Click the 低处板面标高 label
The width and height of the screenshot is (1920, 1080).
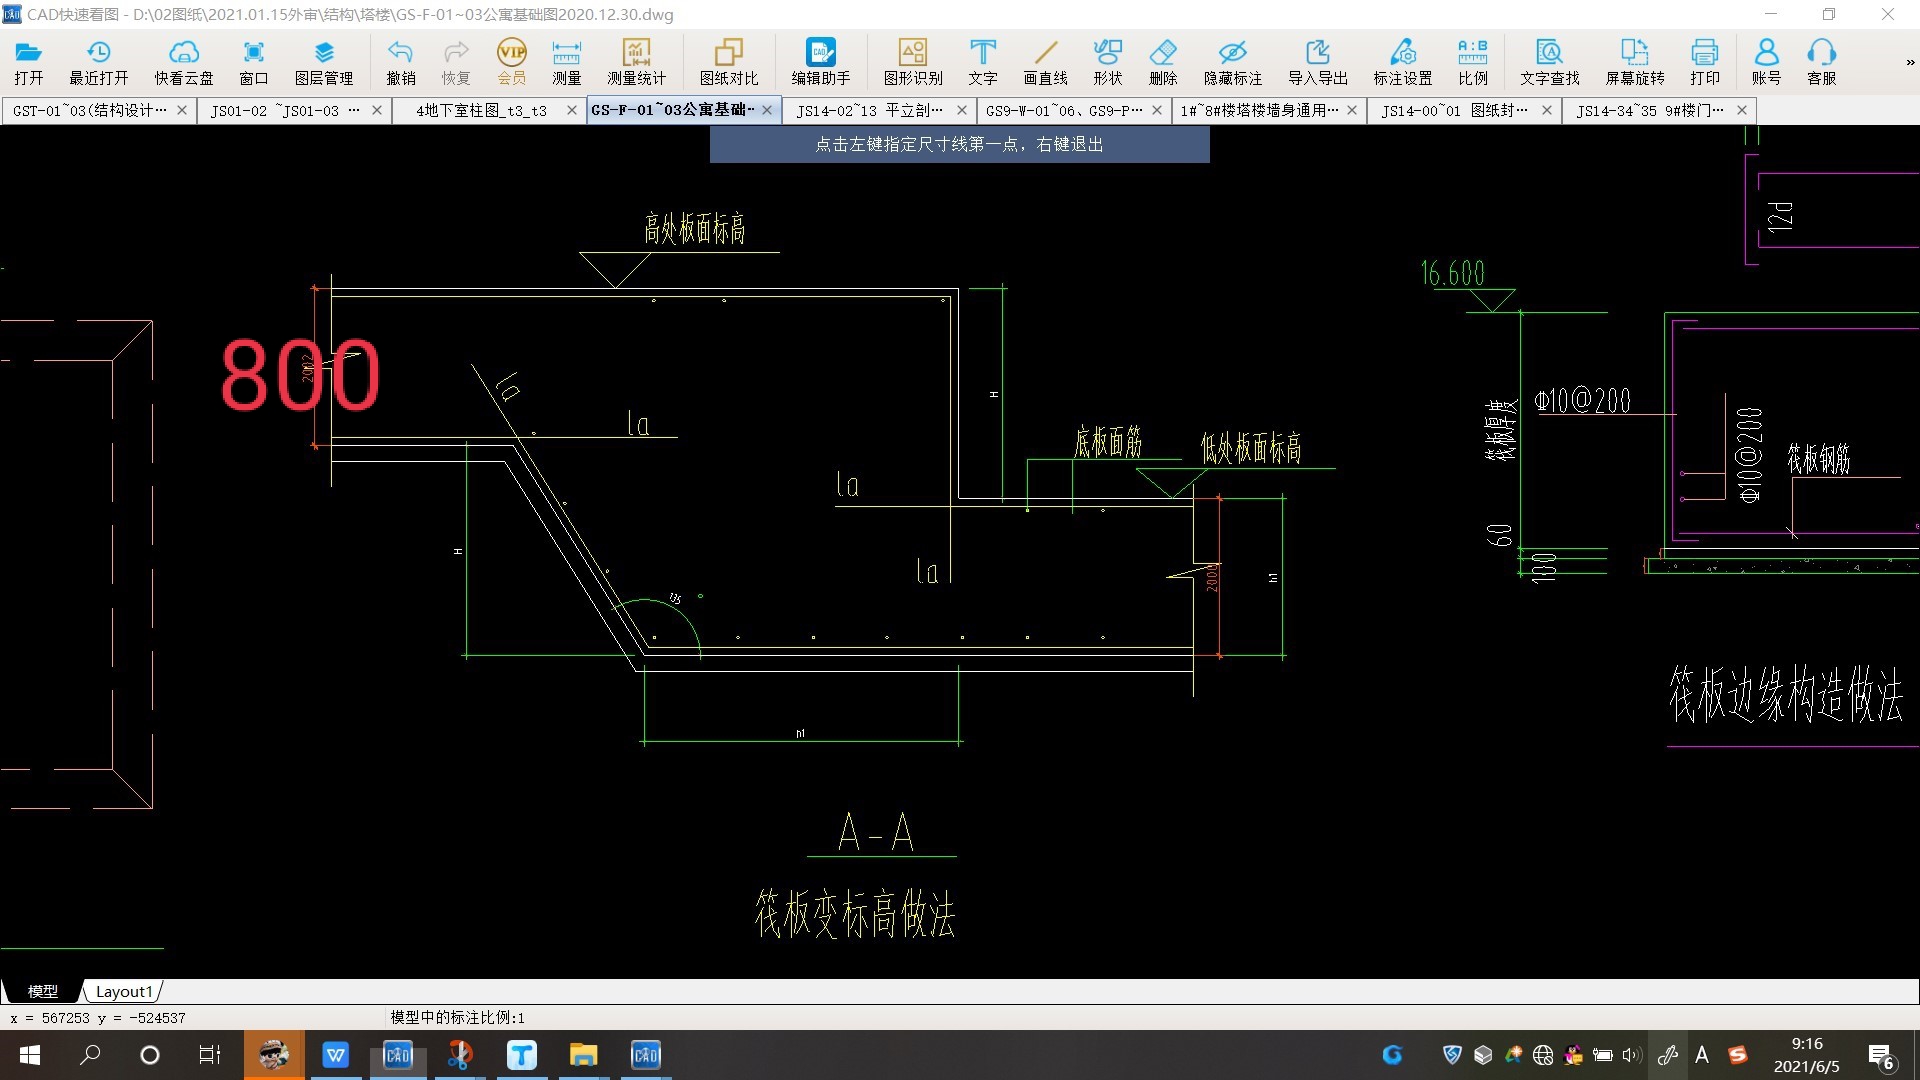click(x=1251, y=448)
